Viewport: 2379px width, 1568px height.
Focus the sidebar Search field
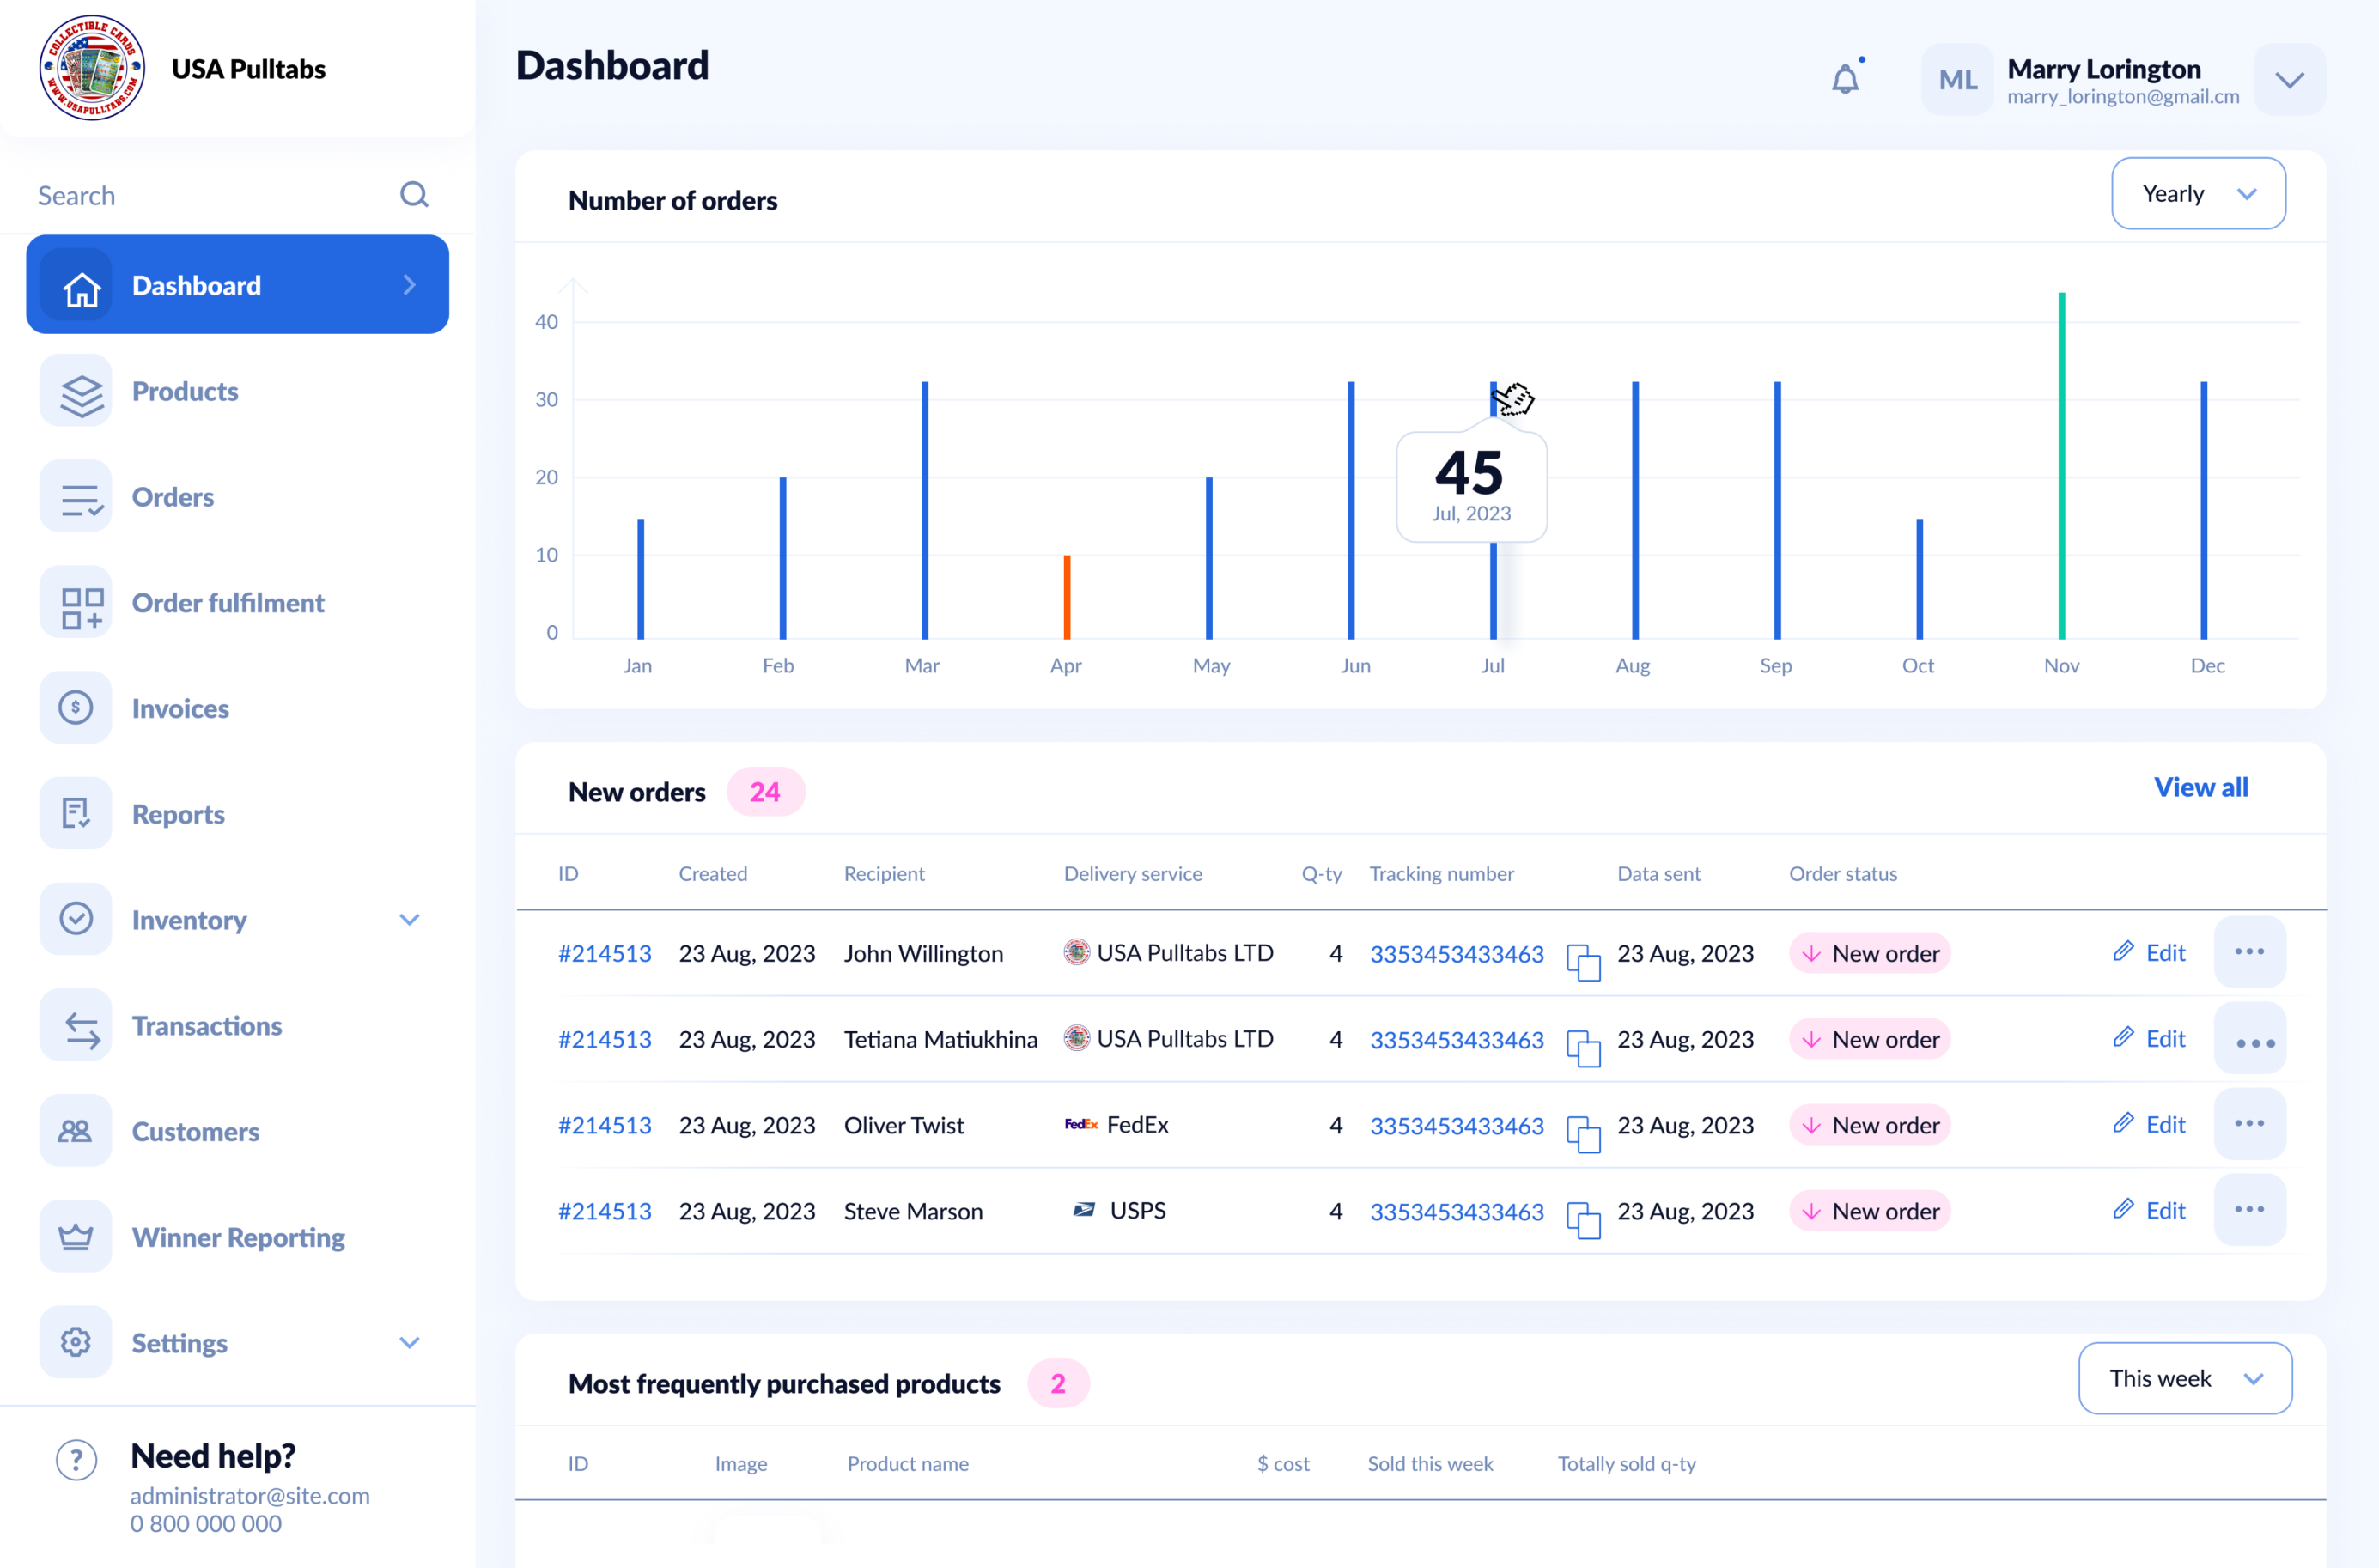point(200,195)
